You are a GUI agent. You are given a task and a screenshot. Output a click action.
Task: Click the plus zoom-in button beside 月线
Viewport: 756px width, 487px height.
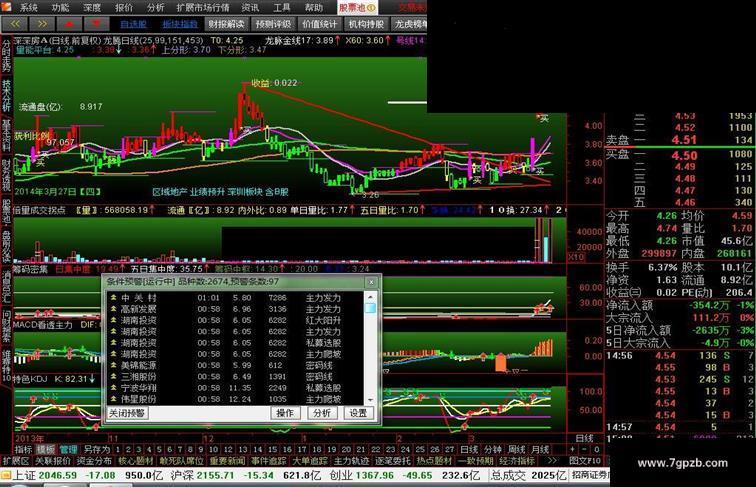pos(573,449)
